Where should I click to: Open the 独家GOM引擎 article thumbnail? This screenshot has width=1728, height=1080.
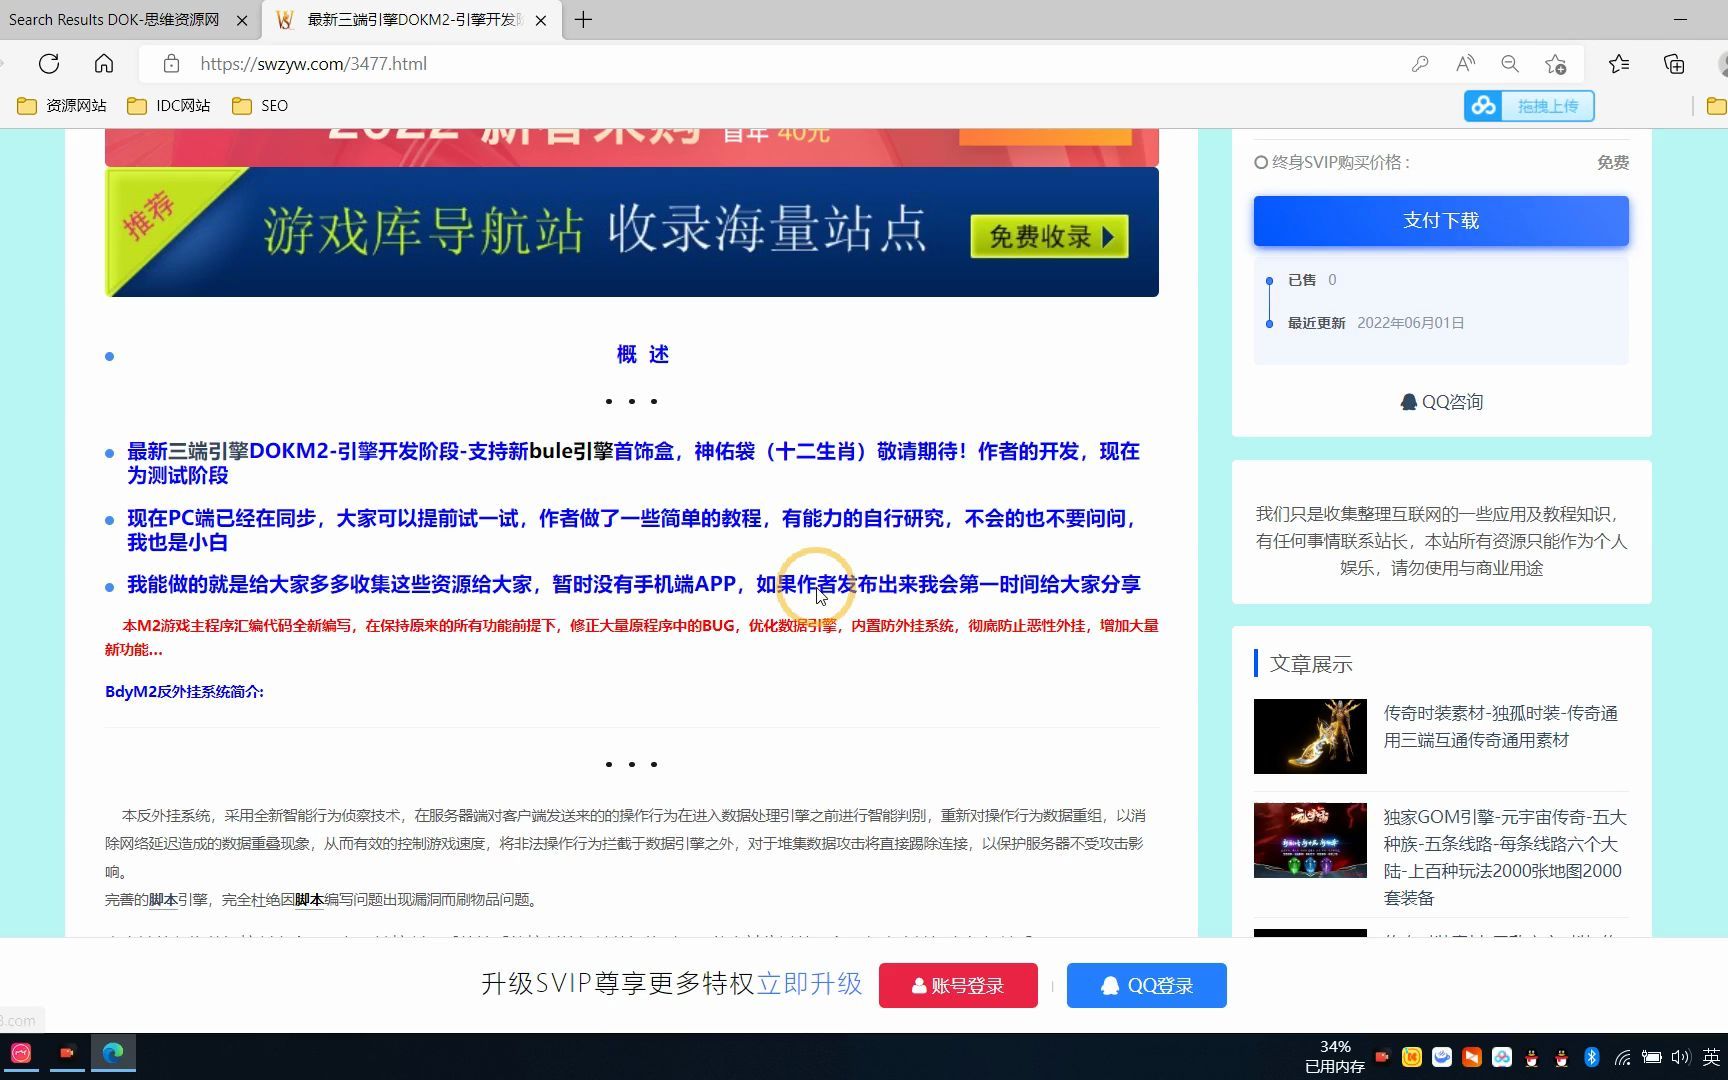tap(1310, 840)
